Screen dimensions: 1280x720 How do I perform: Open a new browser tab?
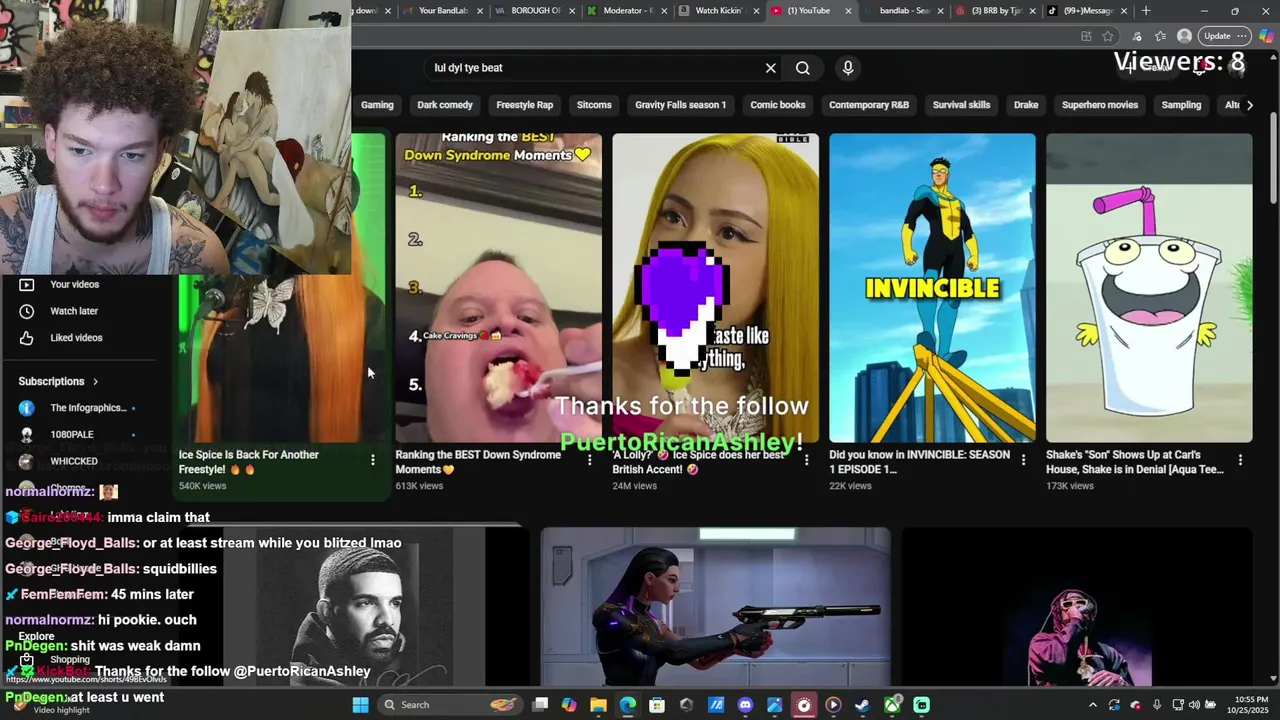(x=1146, y=11)
